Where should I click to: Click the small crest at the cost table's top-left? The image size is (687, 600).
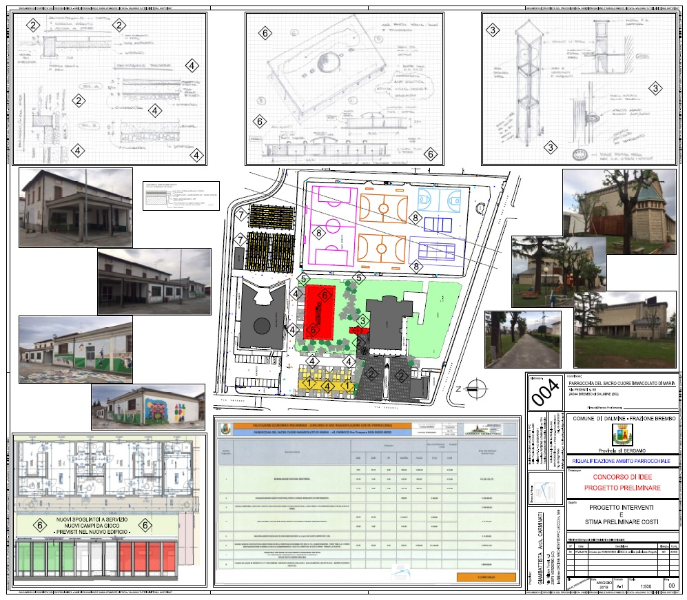[225, 429]
